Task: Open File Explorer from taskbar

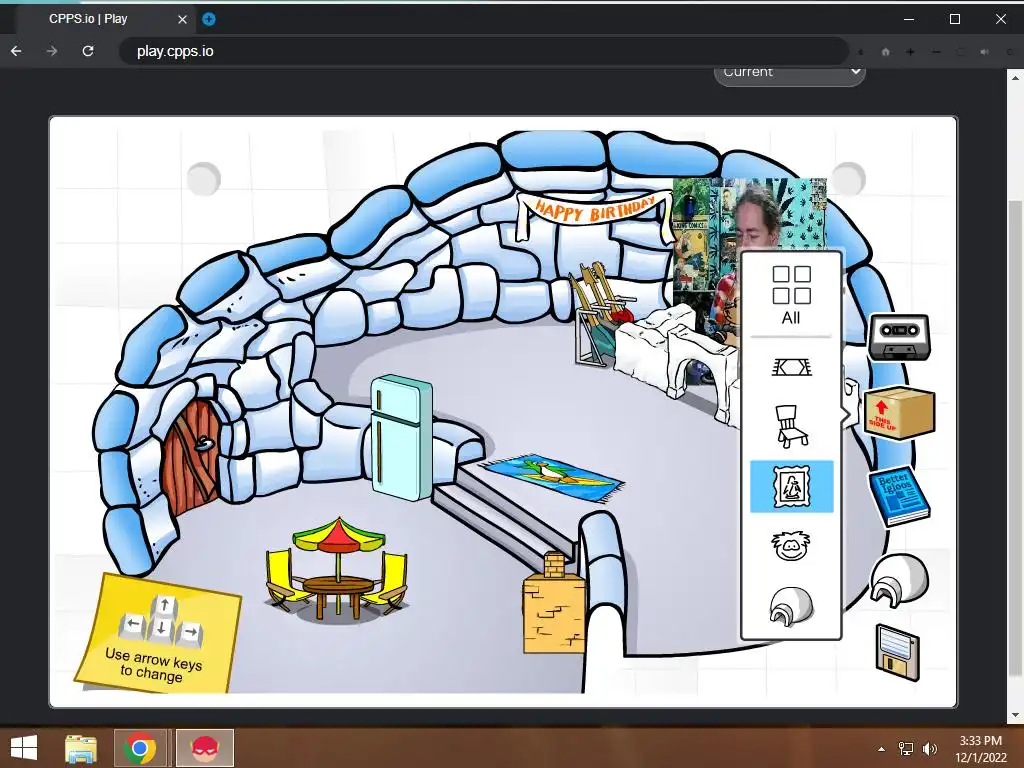Action: tap(81, 748)
